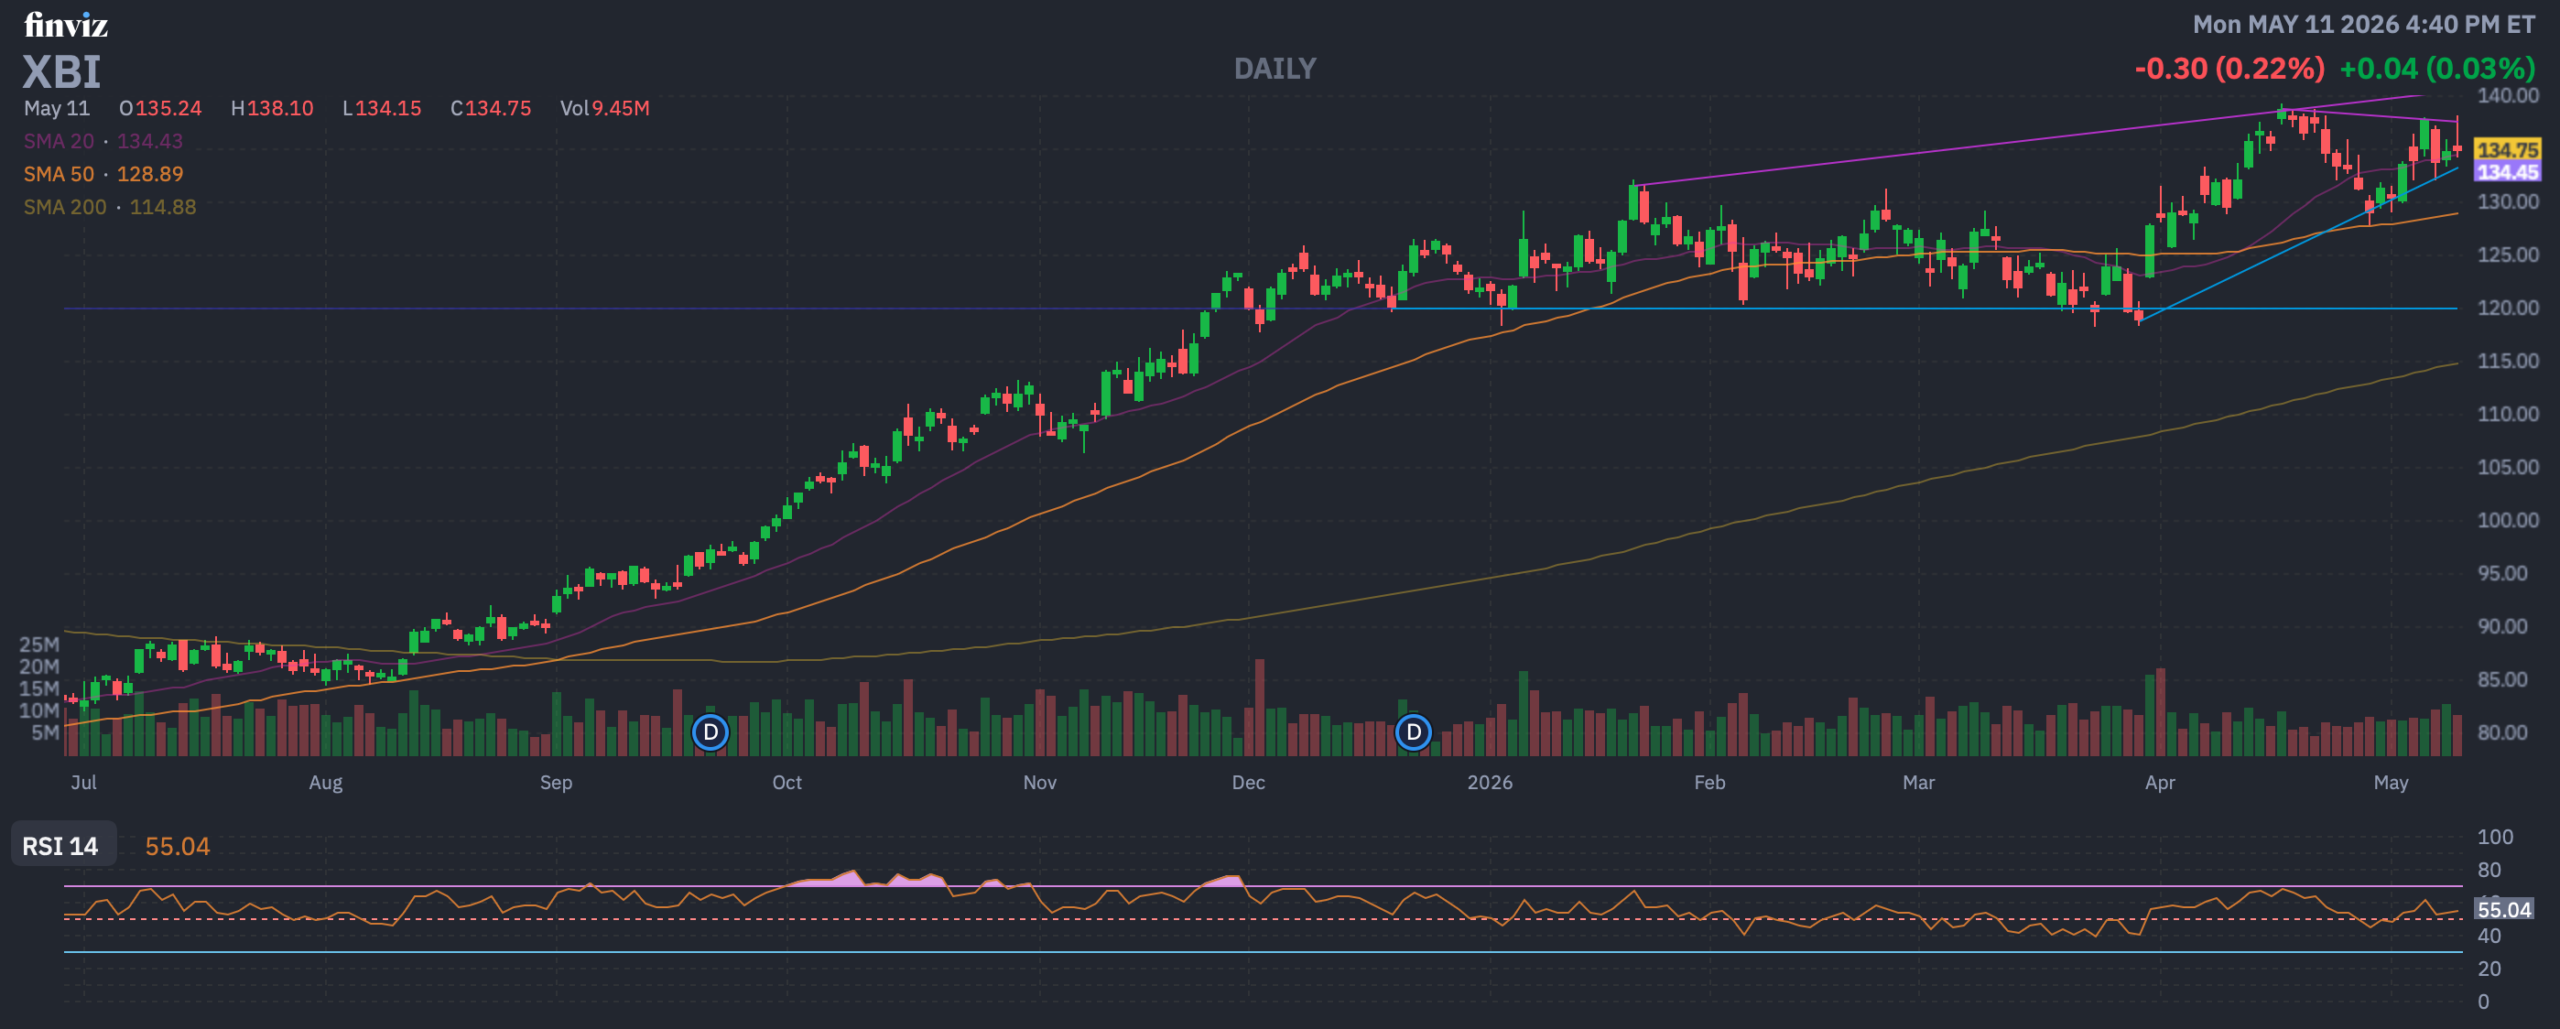Click the Jul label on time axis
Screen dimensions: 2560x1029
(x=84, y=783)
